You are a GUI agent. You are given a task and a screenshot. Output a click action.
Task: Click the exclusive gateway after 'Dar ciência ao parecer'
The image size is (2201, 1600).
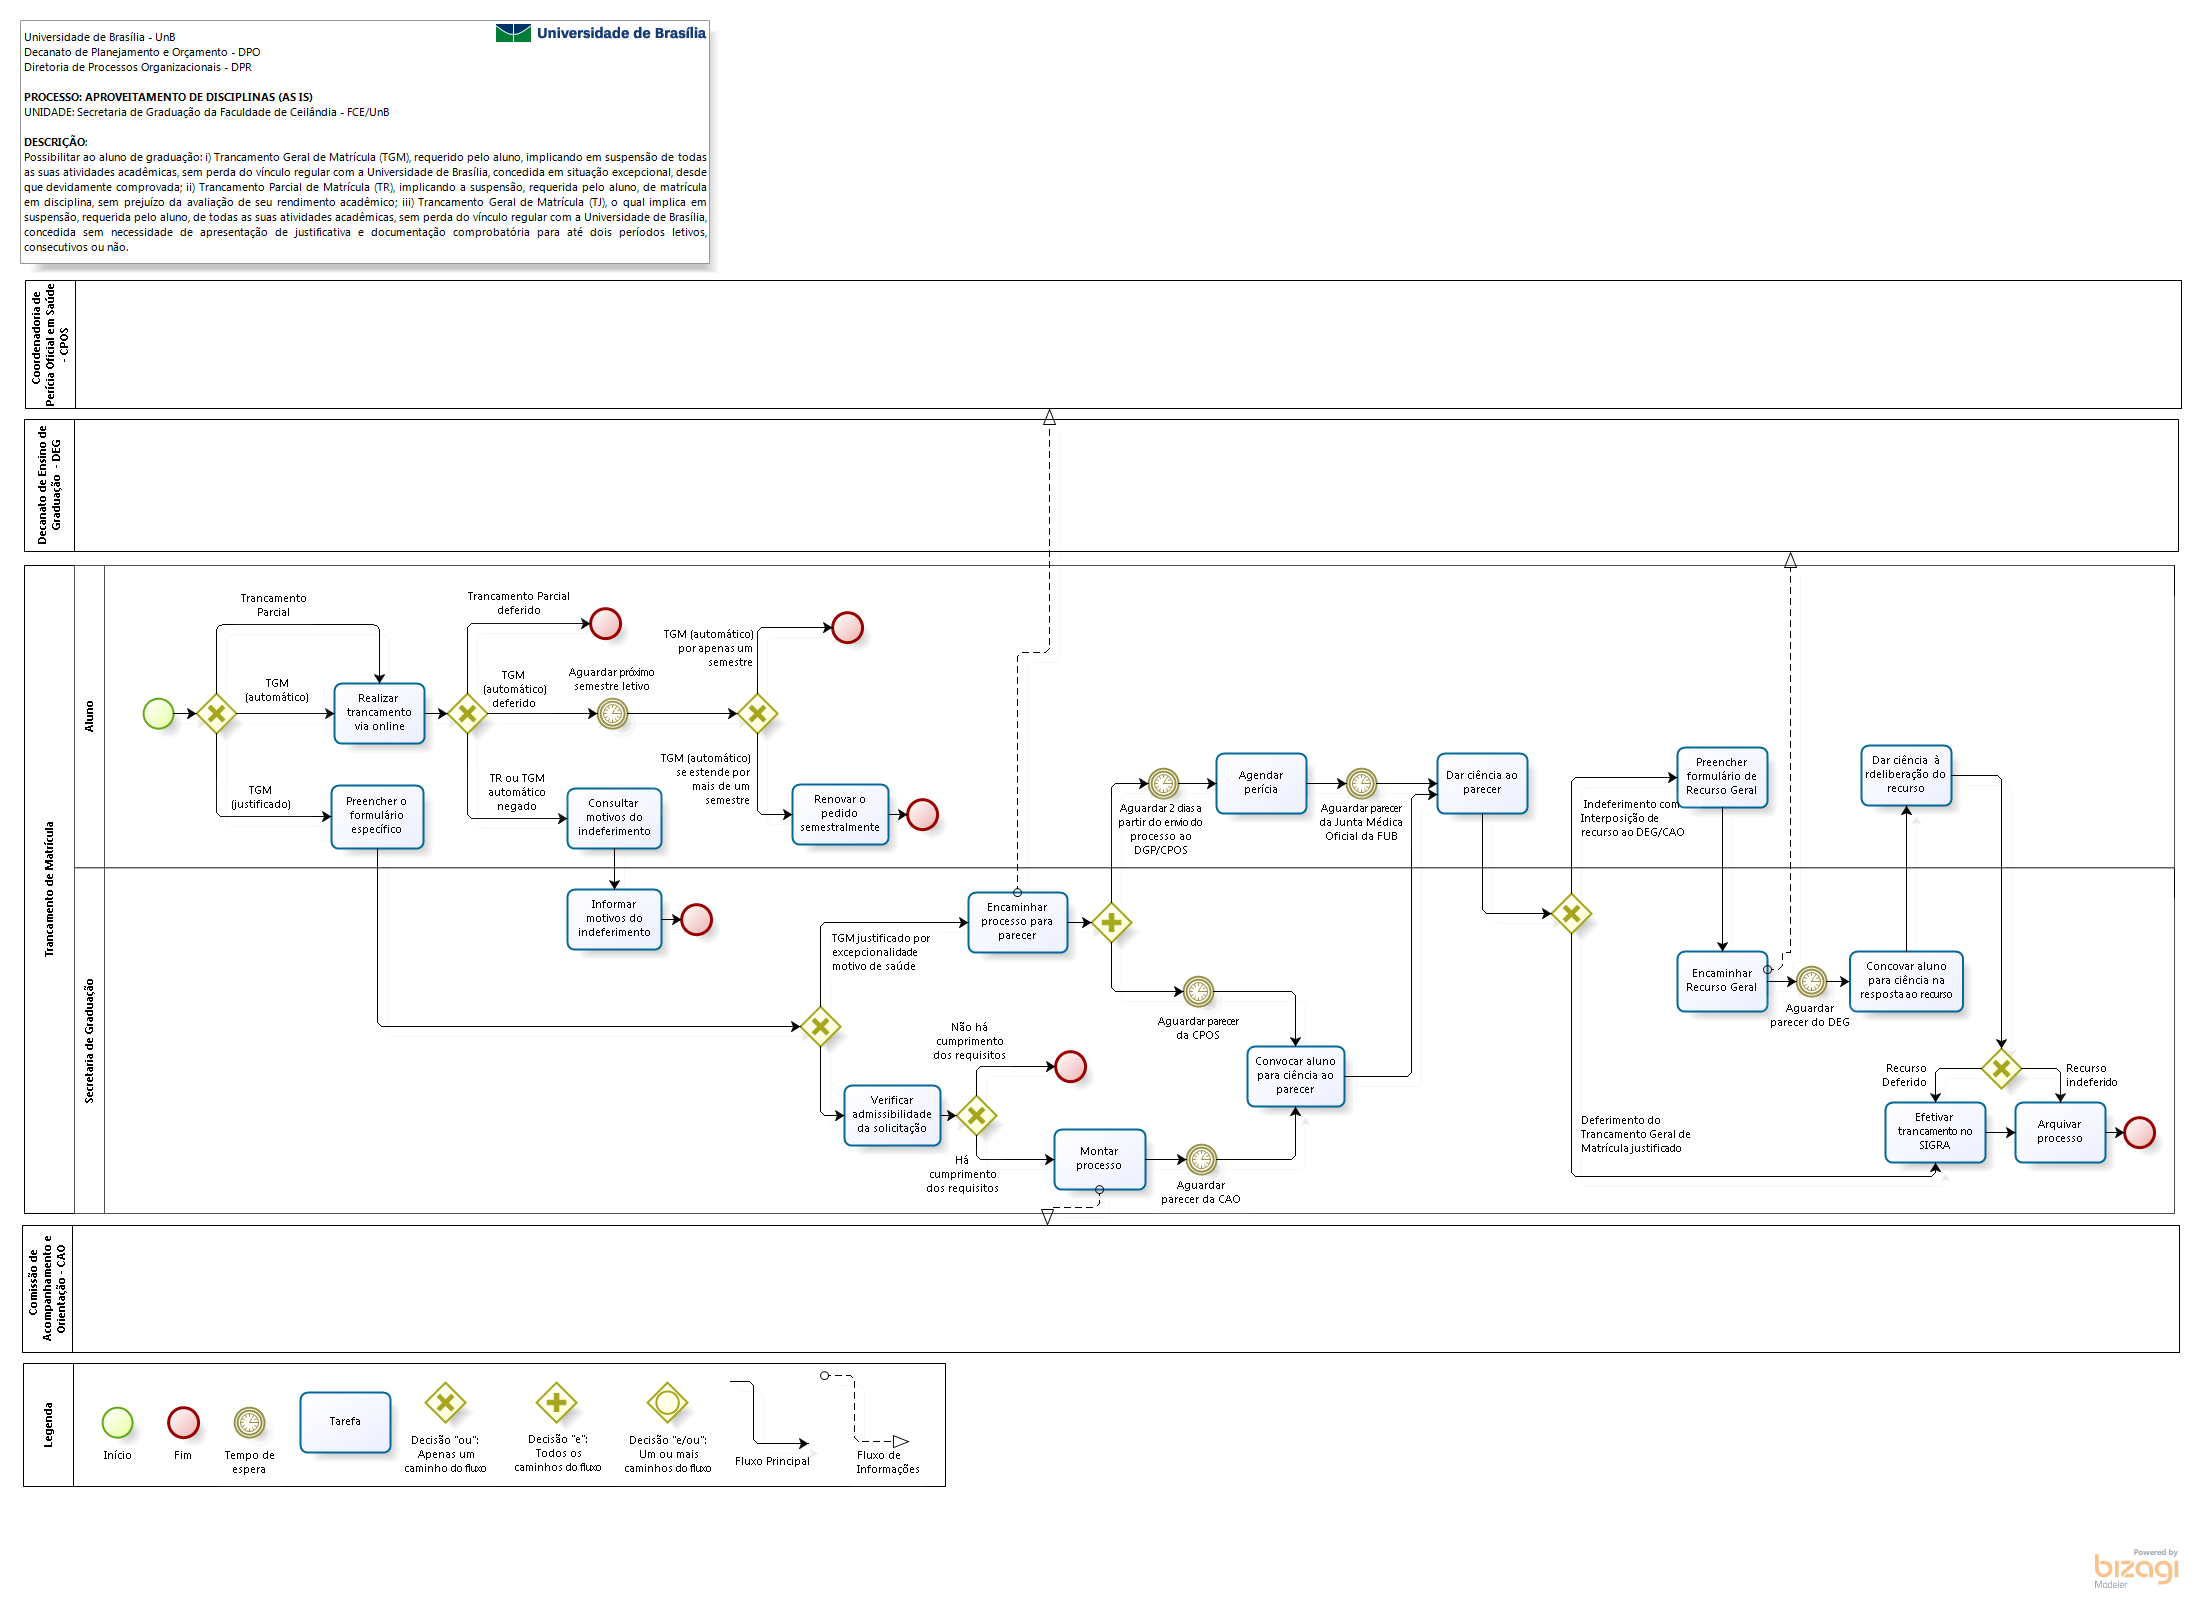point(1571,913)
